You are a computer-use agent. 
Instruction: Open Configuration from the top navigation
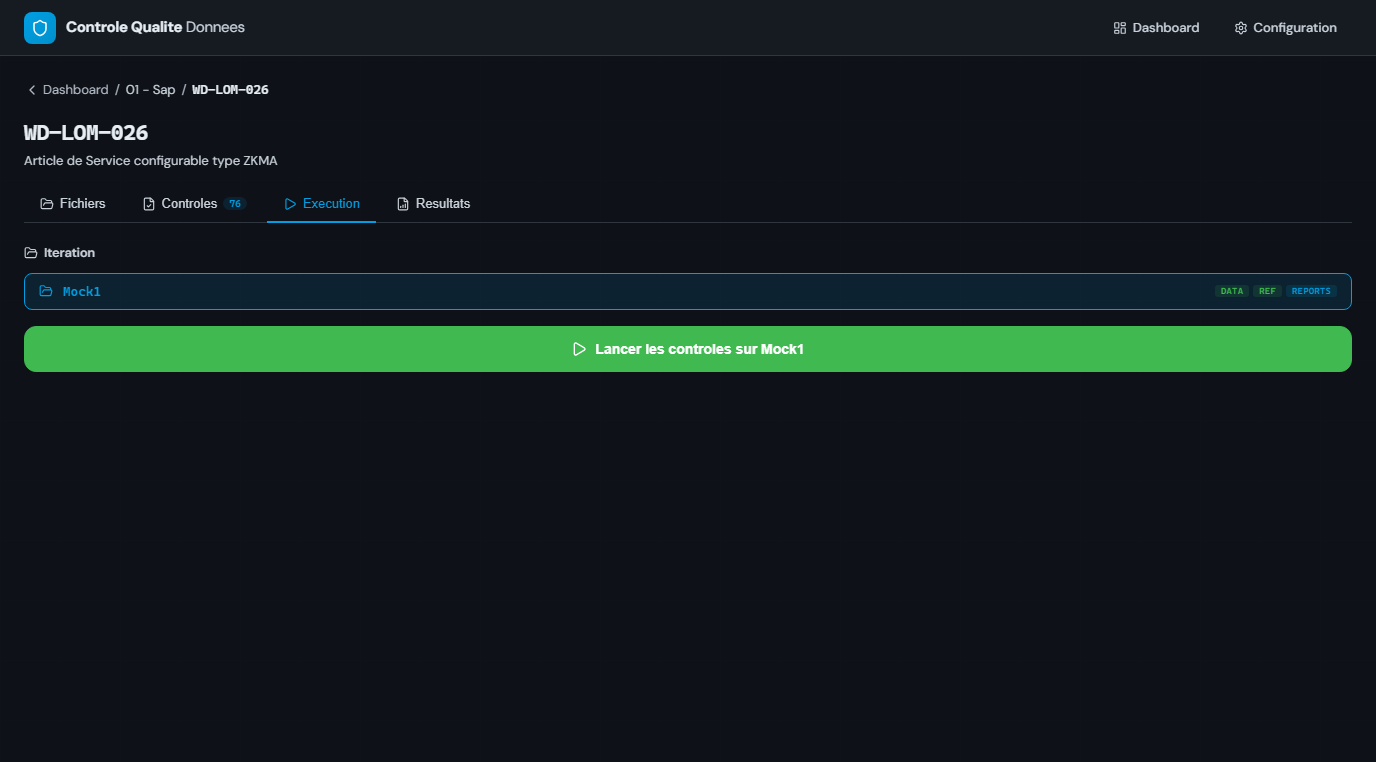(x=1285, y=28)
